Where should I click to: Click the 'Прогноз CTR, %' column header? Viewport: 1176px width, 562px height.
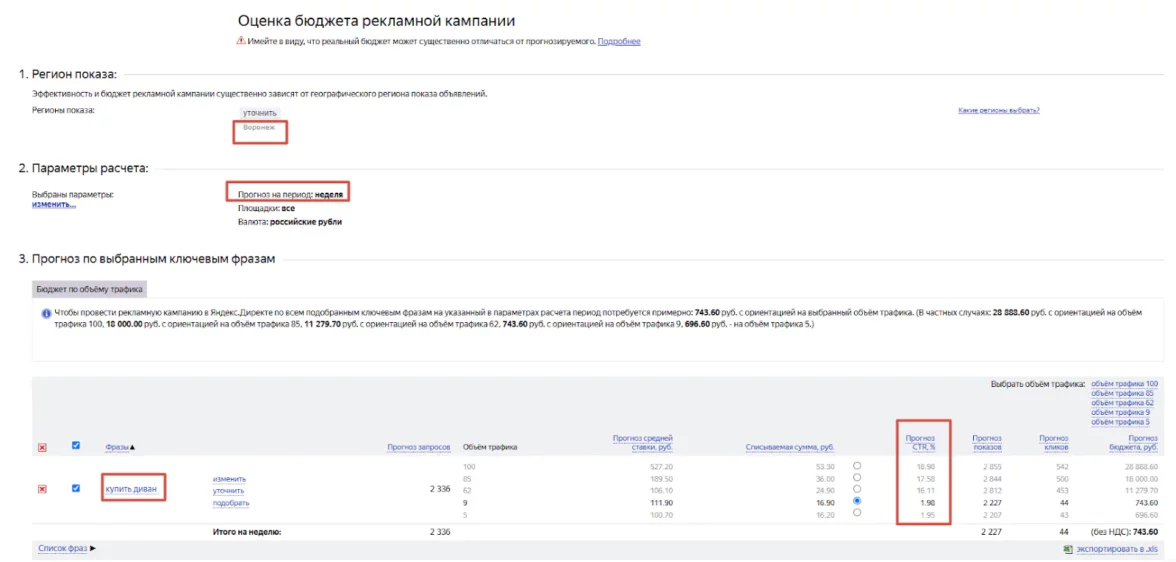click(920, 442)
